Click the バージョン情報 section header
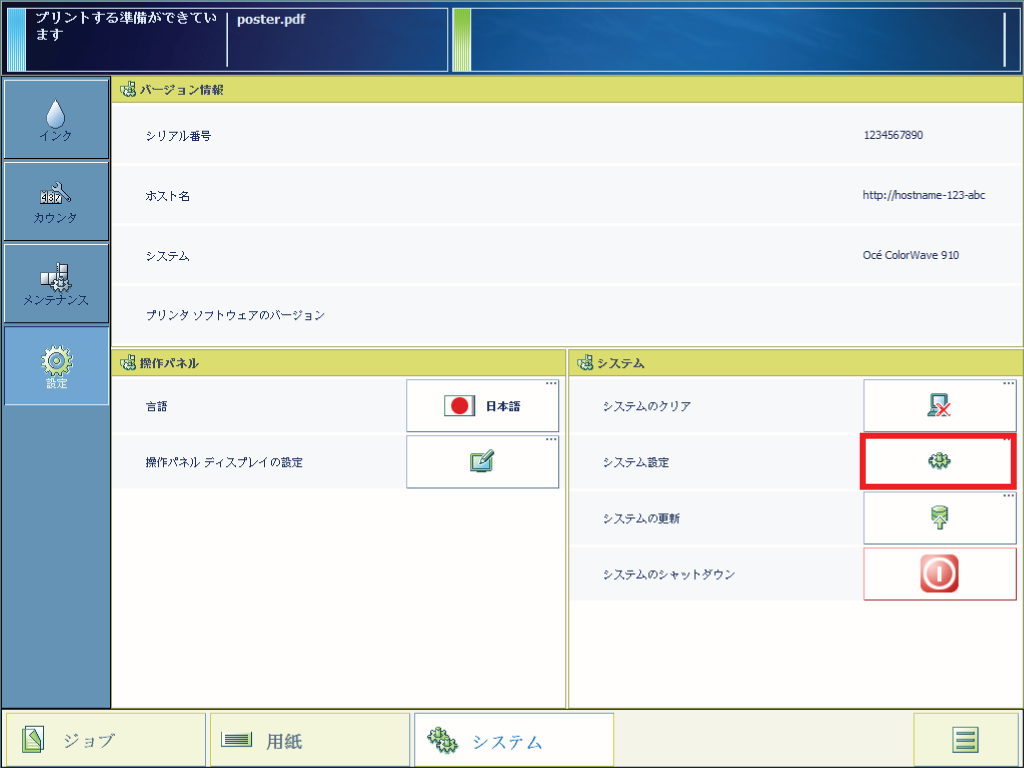The height and width of the screenshot is (768, 1024). pyautogui.click(x=567, y=89)
